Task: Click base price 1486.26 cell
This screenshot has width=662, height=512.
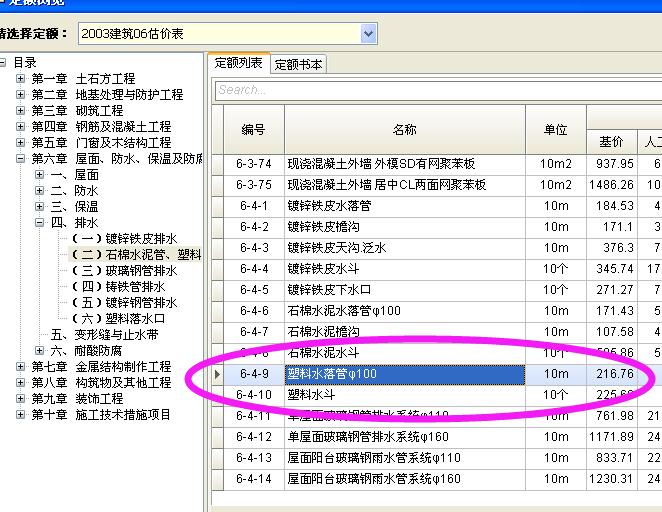Action: (x=611, y=185)
